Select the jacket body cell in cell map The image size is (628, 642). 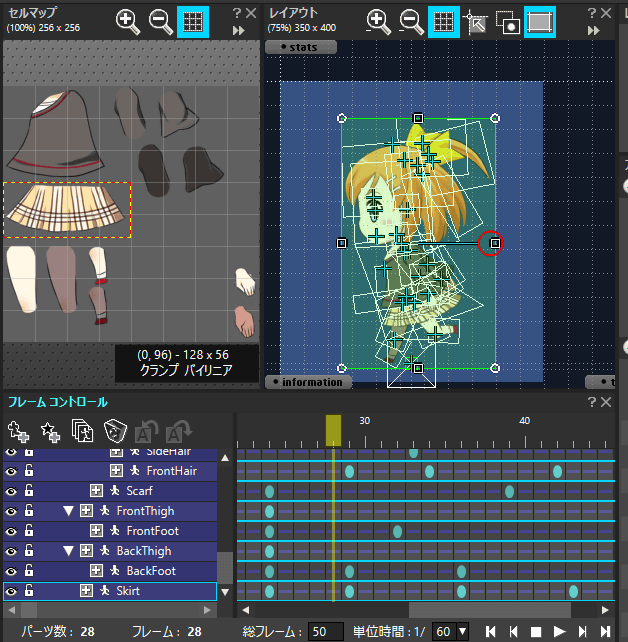tap(55, 133)
